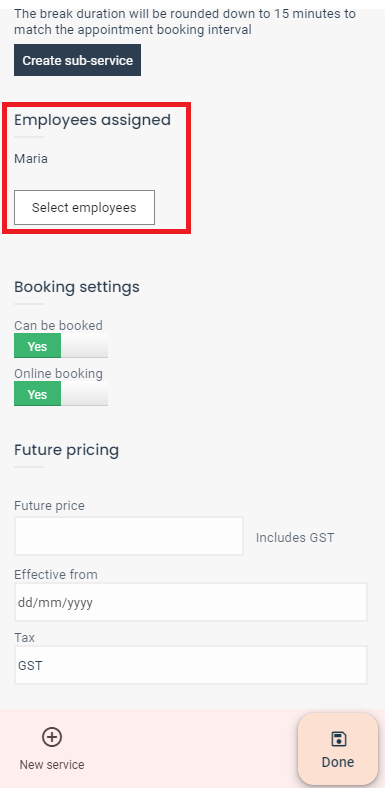Tap the Done label text
This screenshot has width=385, height=788.
tap(338, 762)
